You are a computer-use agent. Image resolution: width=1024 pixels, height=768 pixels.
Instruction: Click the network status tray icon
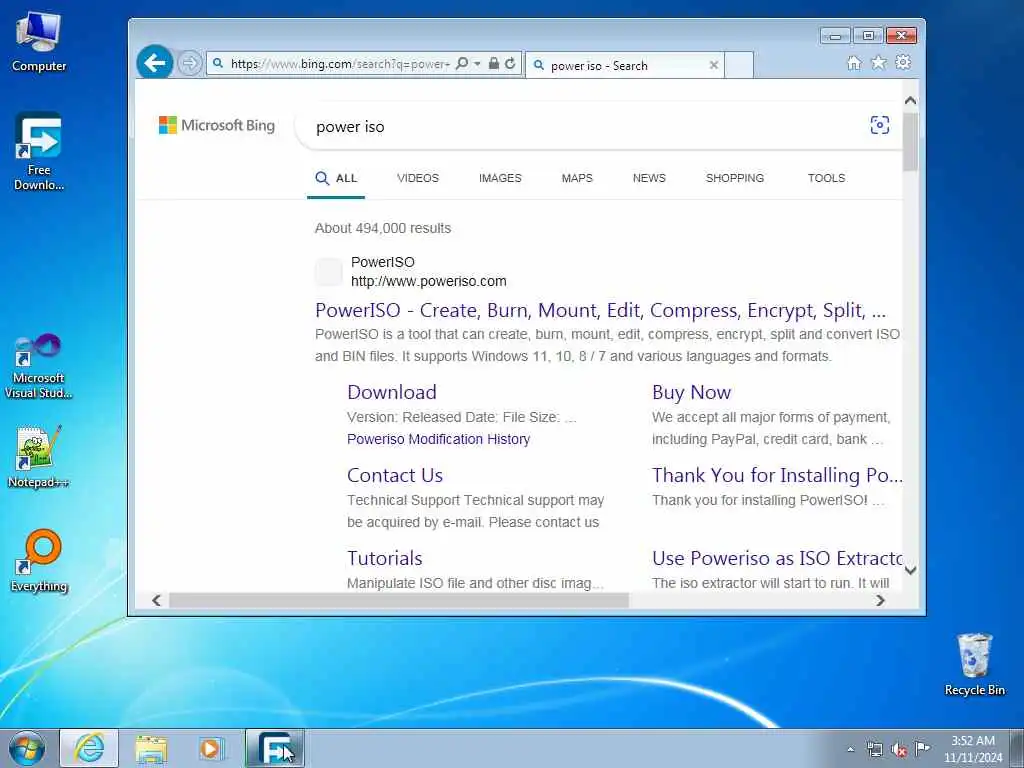(874, 749)
